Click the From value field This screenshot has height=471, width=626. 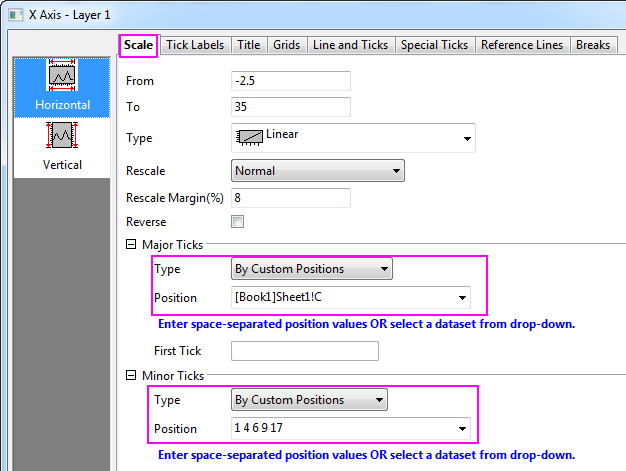290,81
